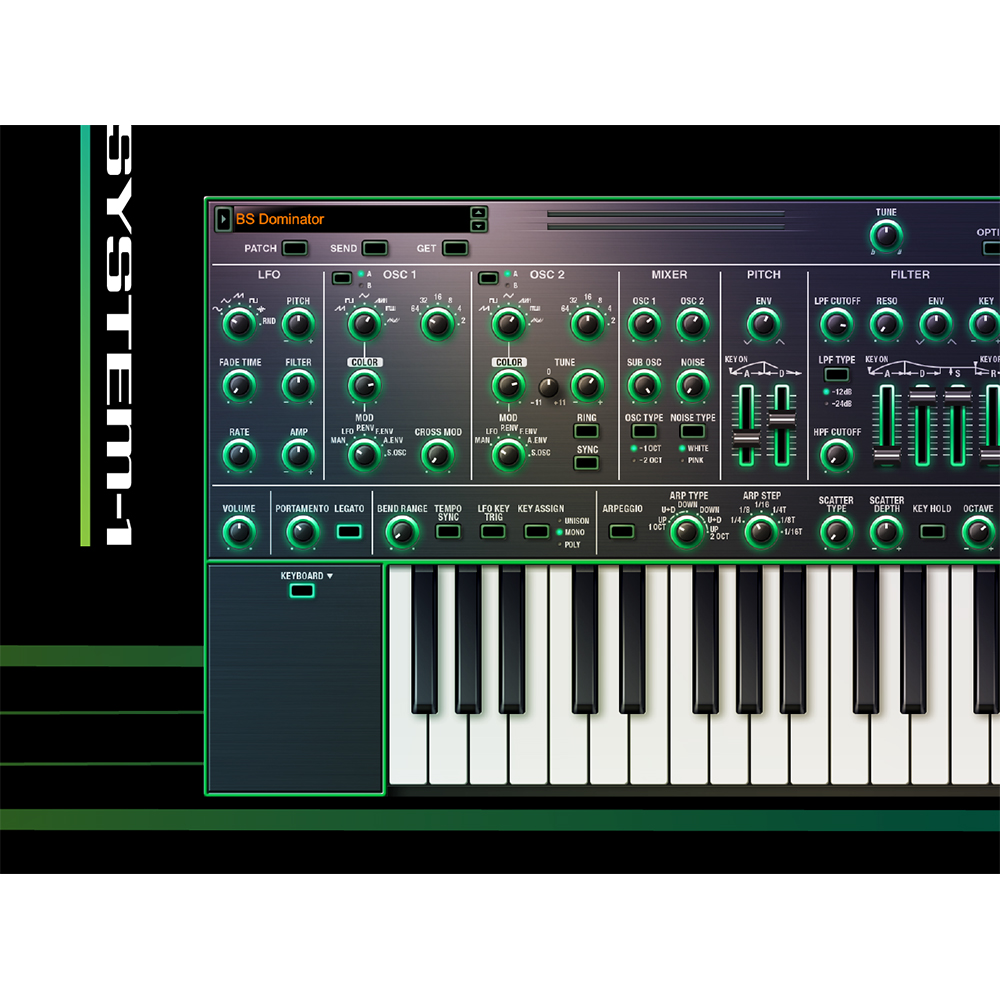Toggle the OSC 2 A/B switch button

[488, 279]
